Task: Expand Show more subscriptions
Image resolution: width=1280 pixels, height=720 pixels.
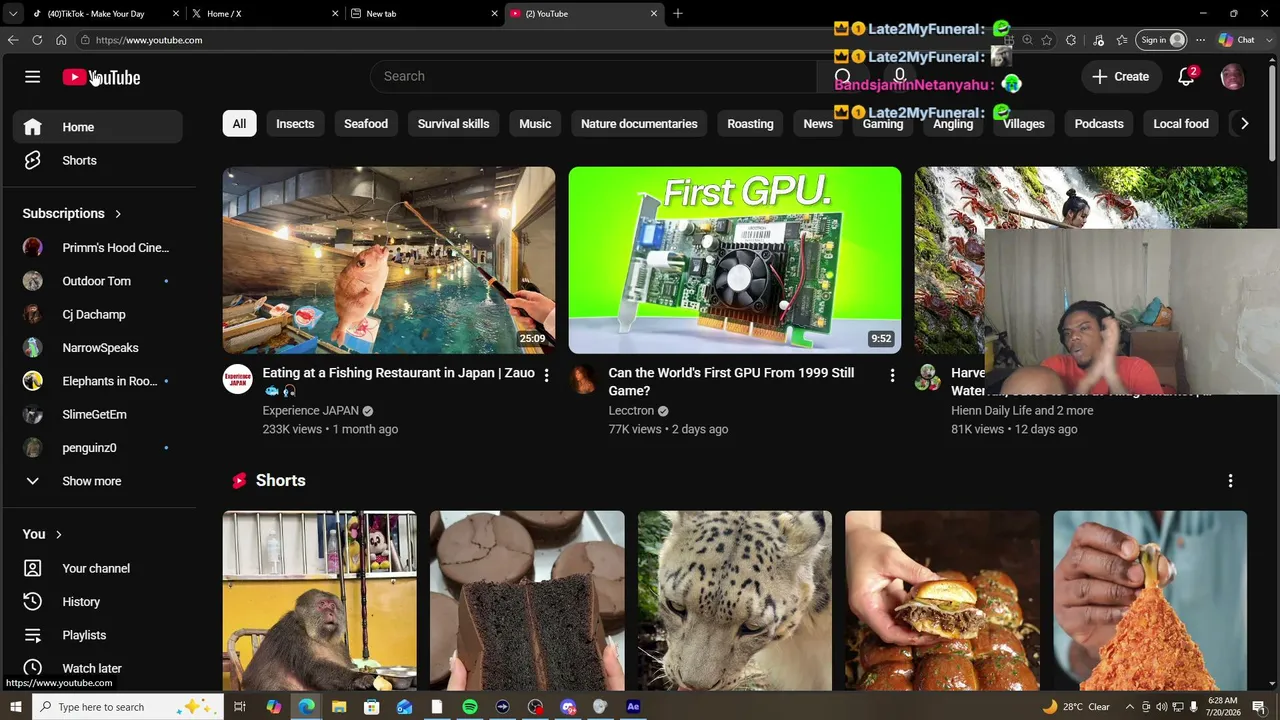Action: (97, 481)
